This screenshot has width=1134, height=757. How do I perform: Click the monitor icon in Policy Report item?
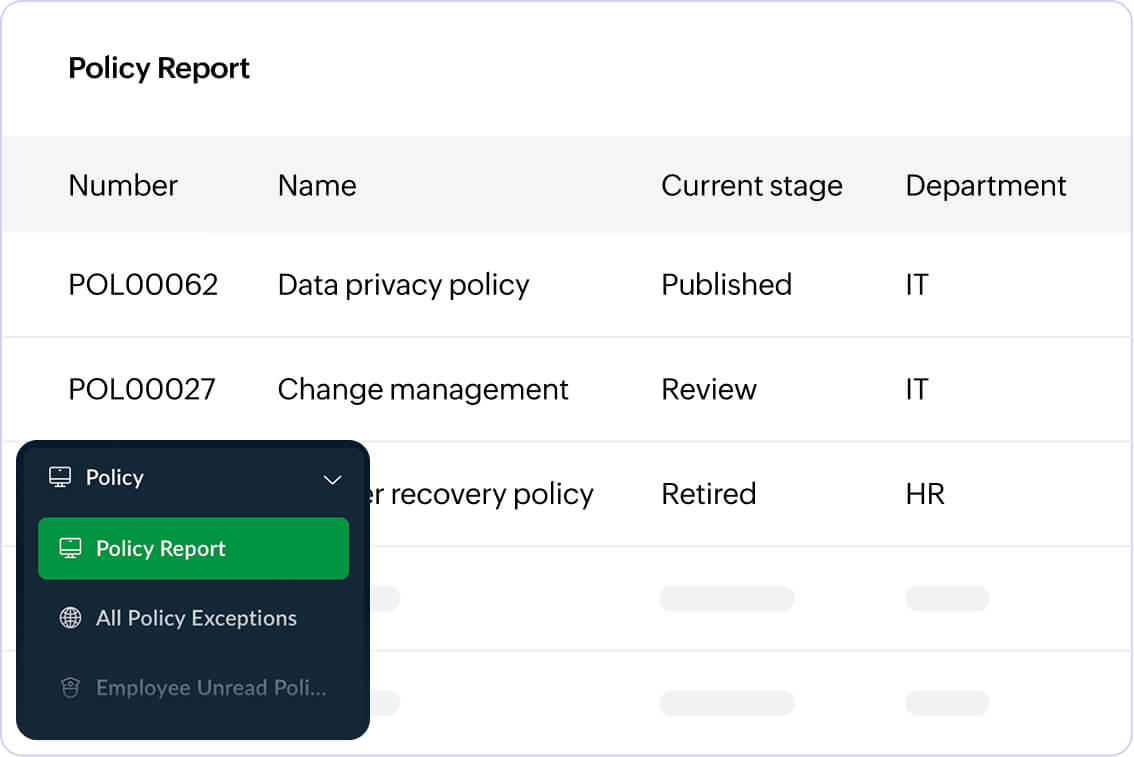coord(70,548)
